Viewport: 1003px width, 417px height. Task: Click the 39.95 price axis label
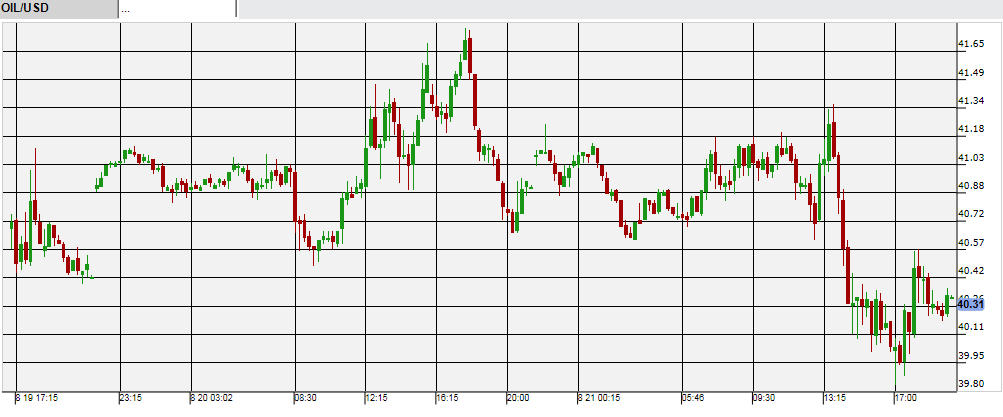[x=973, y=355]
